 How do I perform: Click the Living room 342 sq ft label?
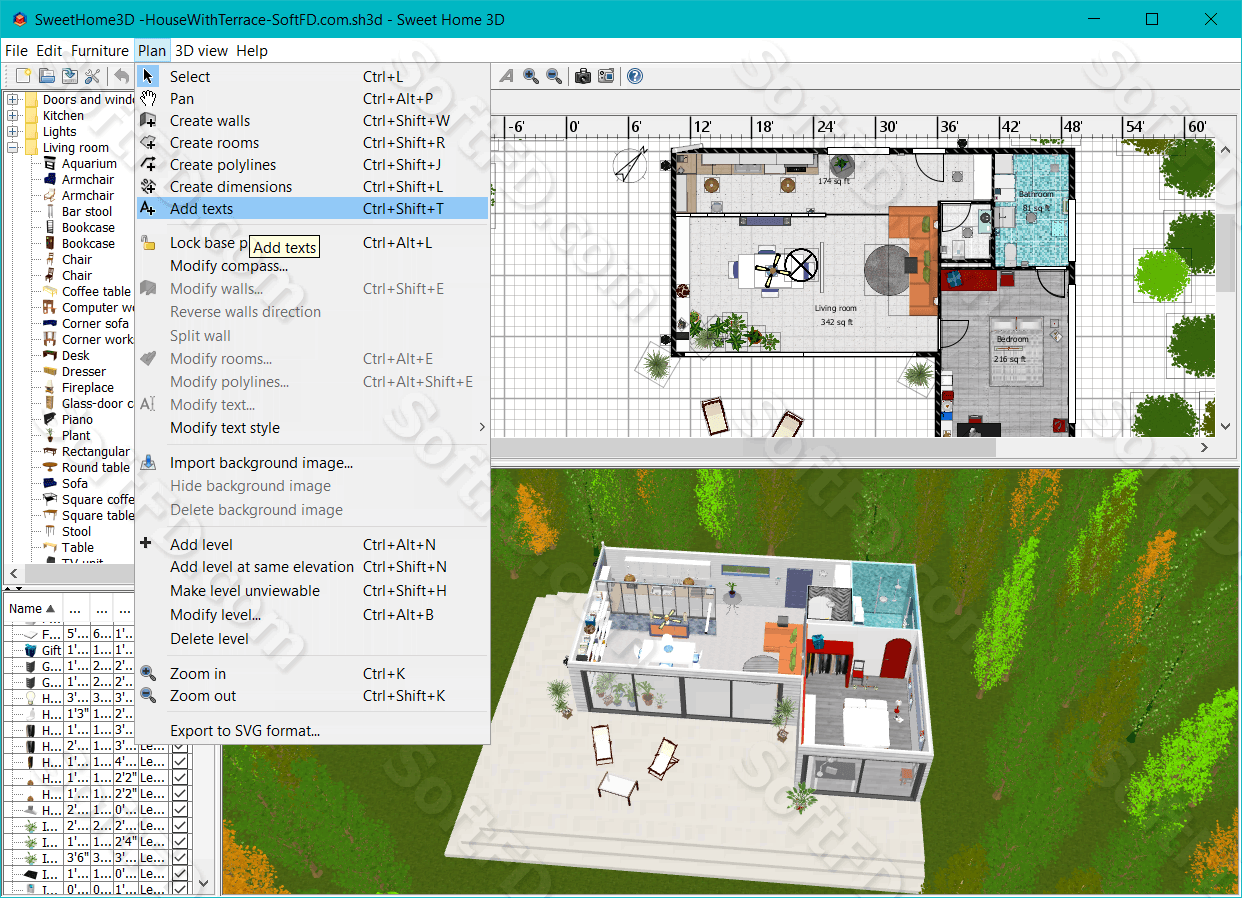(x=835, y=315)
